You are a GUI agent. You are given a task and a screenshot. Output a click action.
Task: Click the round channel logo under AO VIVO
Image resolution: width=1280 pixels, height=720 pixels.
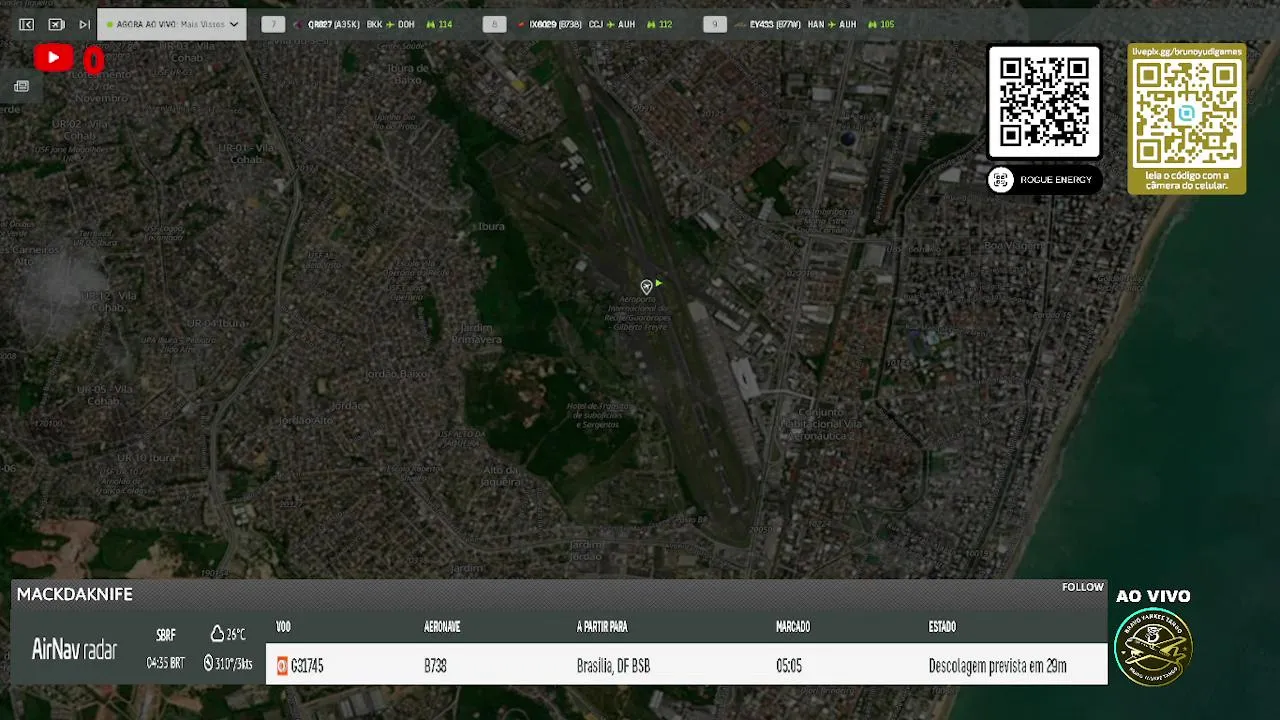coord(1153,647)
